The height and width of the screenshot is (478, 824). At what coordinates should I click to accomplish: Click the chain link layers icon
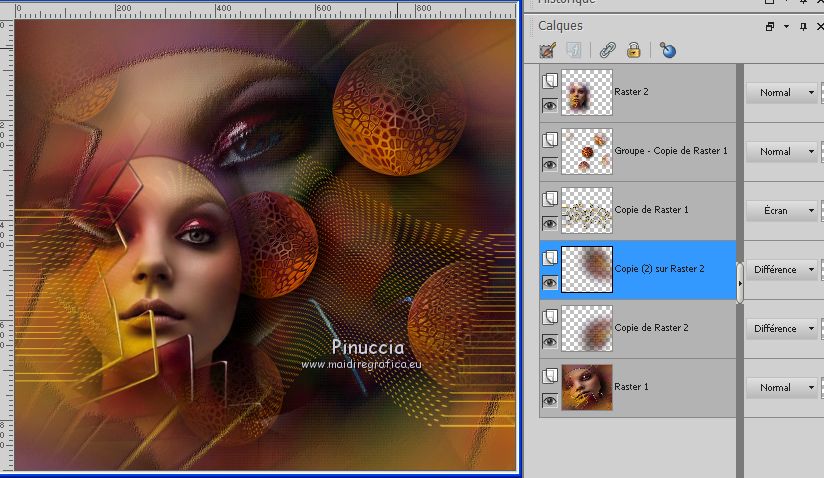(607, 49)
